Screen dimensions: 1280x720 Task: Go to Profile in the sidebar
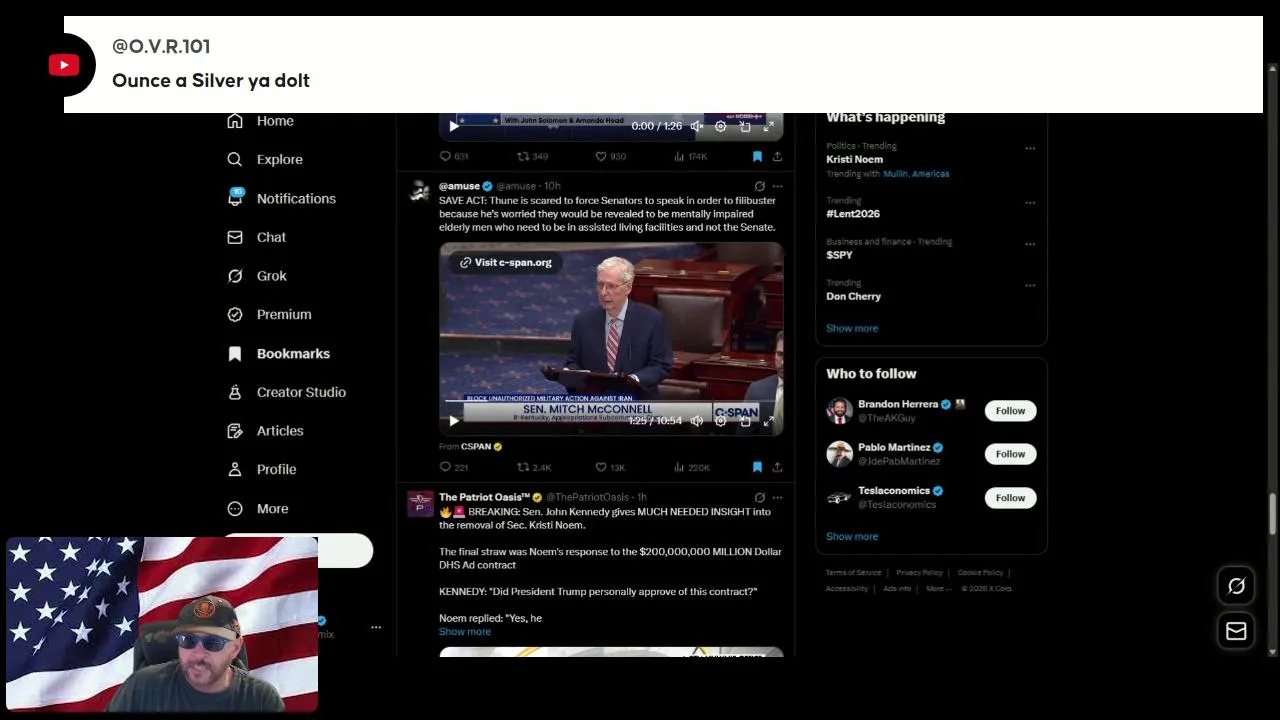[x=261, y=469]
